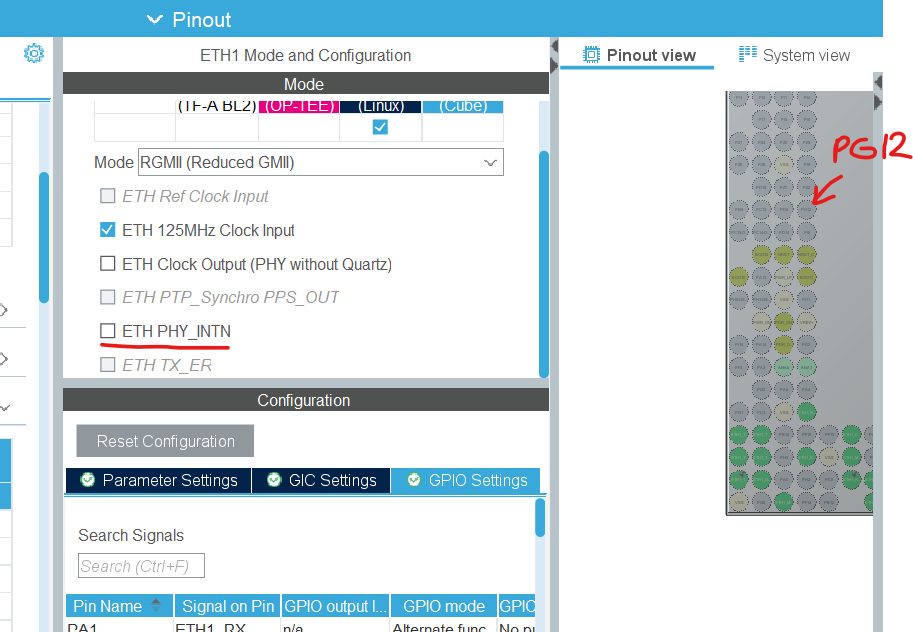The width and height of the screenshot is (913, 632).
Task: Switch to the System view tab
Action: pyautogui.click(x=794, y=55)
